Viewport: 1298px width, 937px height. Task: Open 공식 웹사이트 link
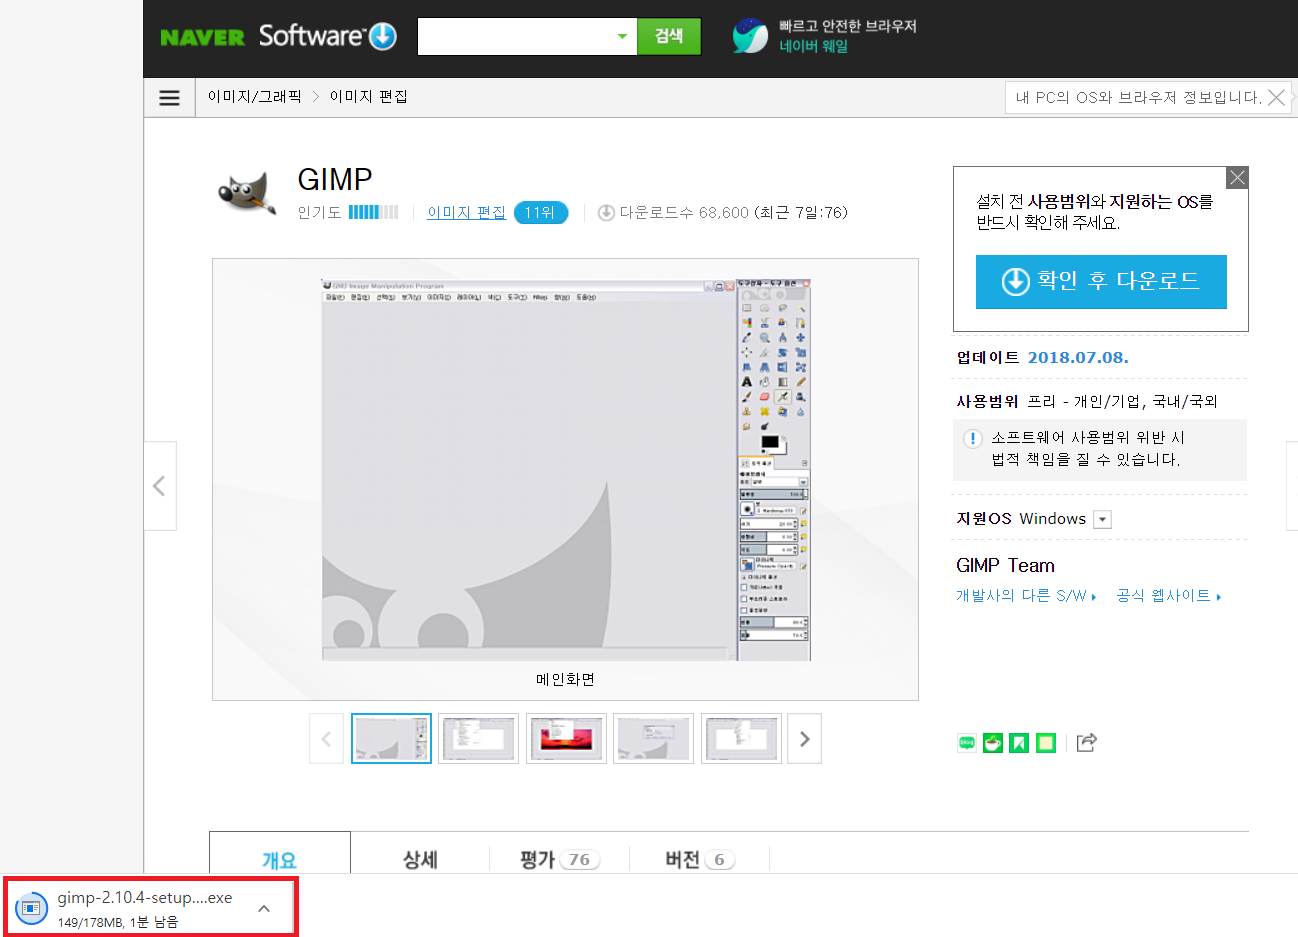coord(1168,595)
